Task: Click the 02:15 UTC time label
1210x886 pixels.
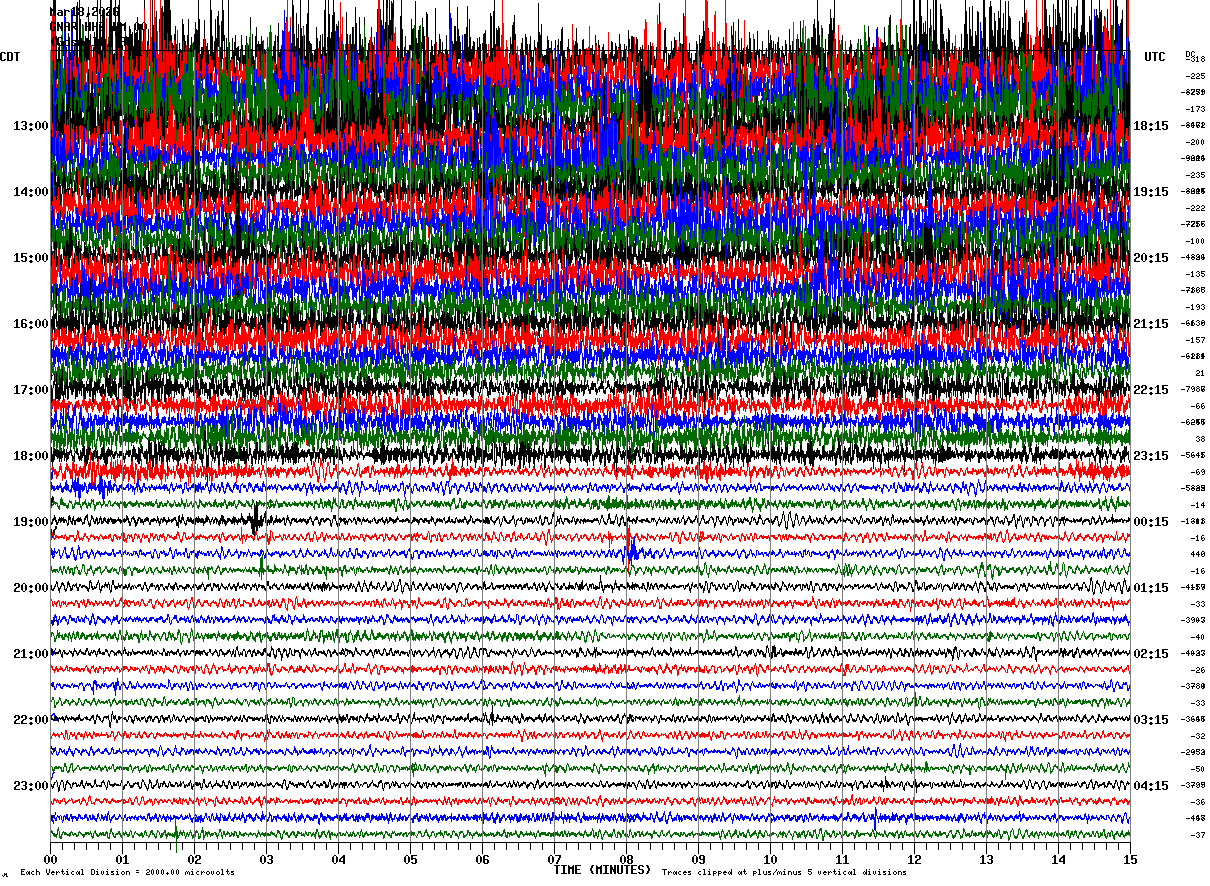Action: 1151,654
